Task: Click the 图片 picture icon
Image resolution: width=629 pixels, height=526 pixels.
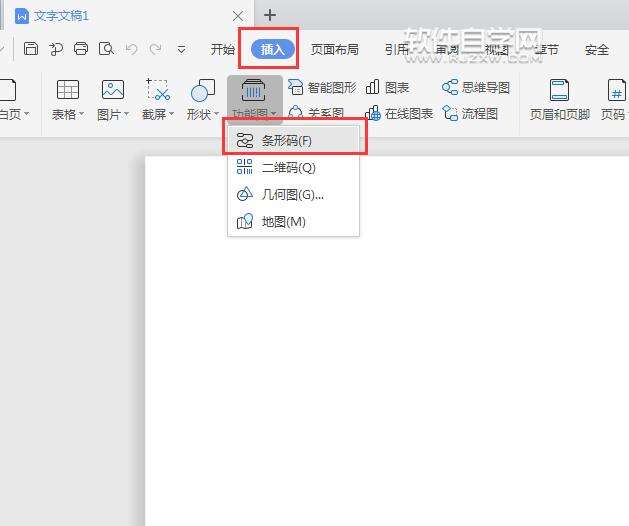Action: (113, 89)
